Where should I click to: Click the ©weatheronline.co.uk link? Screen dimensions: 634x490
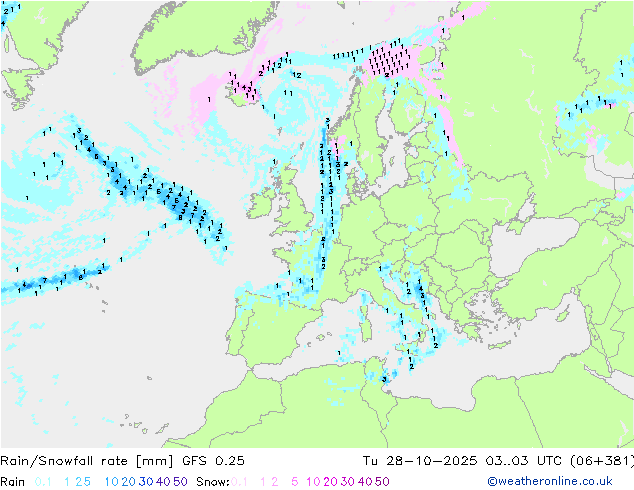point(550,481)
